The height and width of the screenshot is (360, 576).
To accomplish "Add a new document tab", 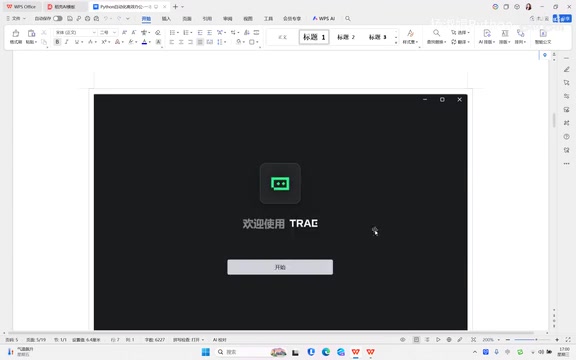I will pos(175,7).
